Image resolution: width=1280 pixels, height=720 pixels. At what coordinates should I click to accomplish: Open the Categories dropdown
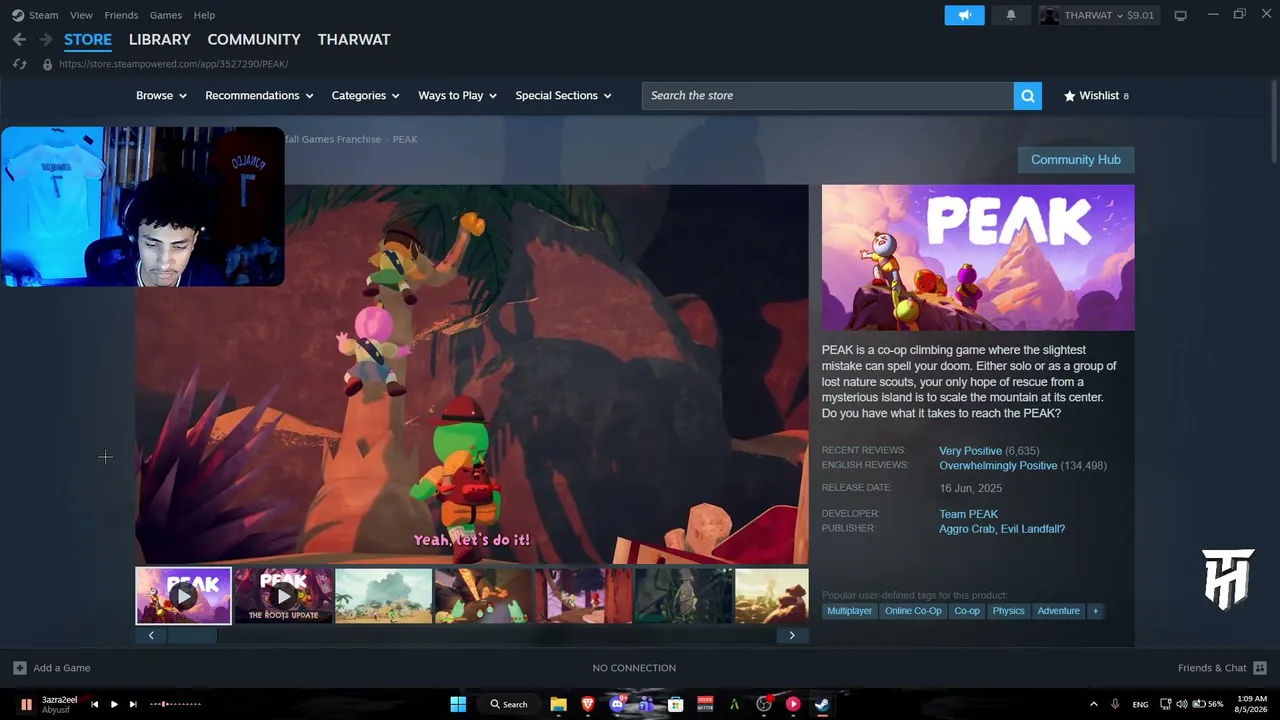(365, 96)
